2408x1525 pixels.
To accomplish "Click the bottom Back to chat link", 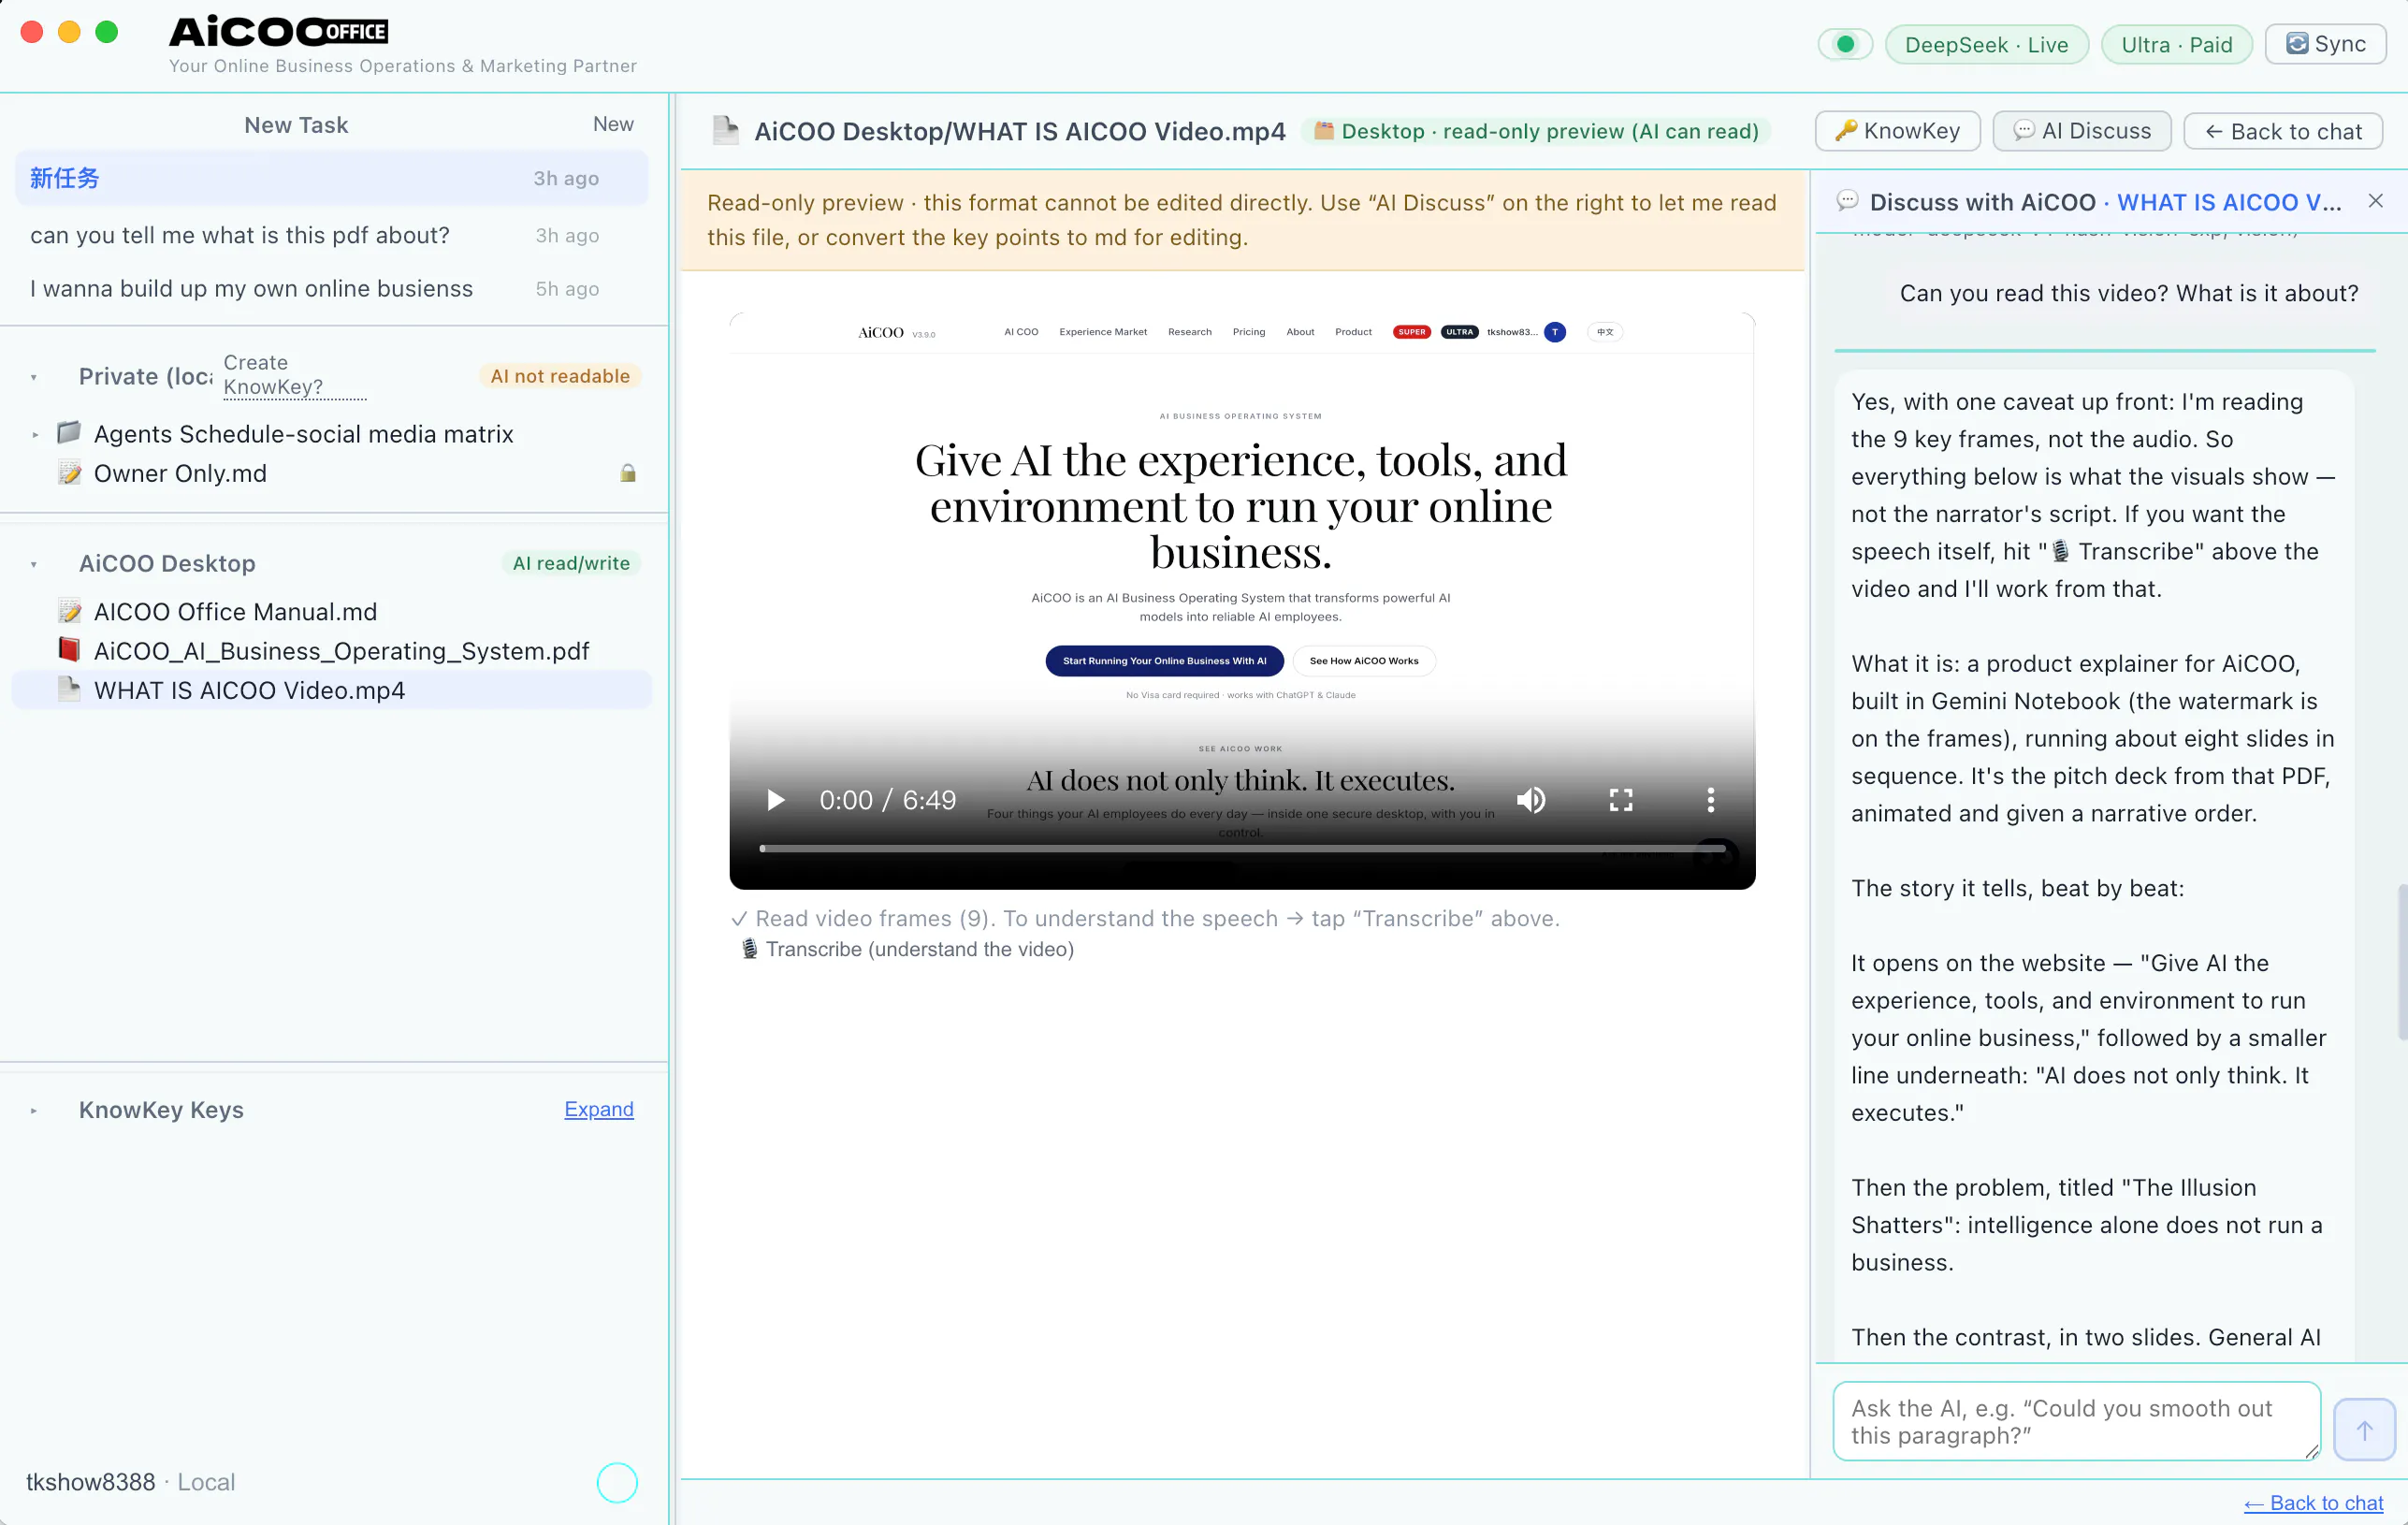I will [x=2313, y=1503].
